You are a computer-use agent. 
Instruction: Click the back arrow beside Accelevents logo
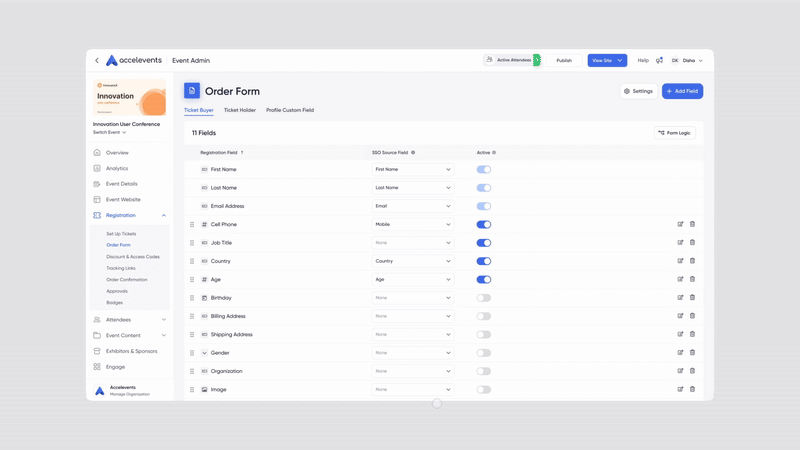(97, 61)
